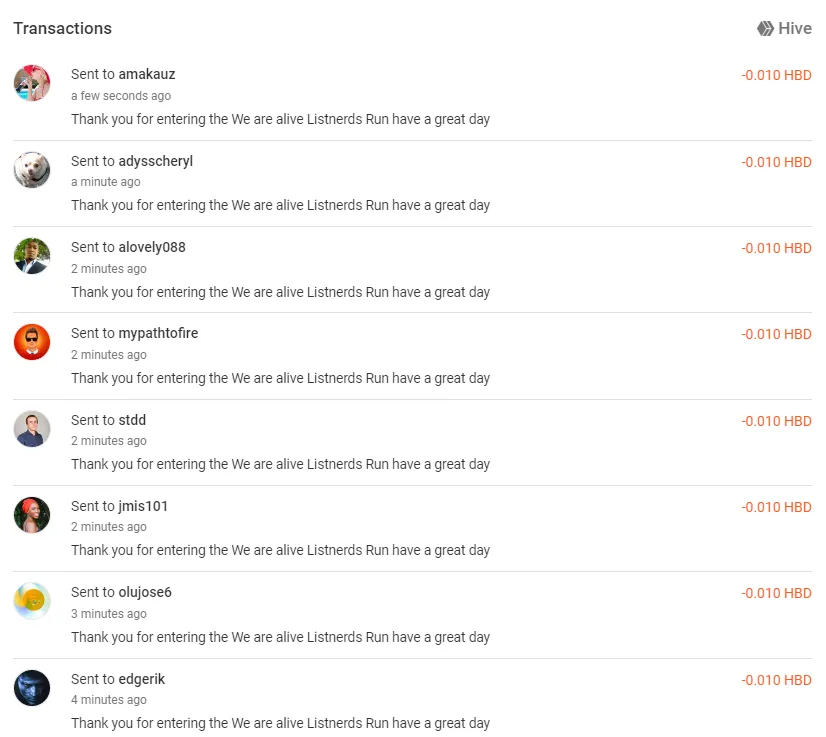Open the jmis101 username link

point(143,506)
